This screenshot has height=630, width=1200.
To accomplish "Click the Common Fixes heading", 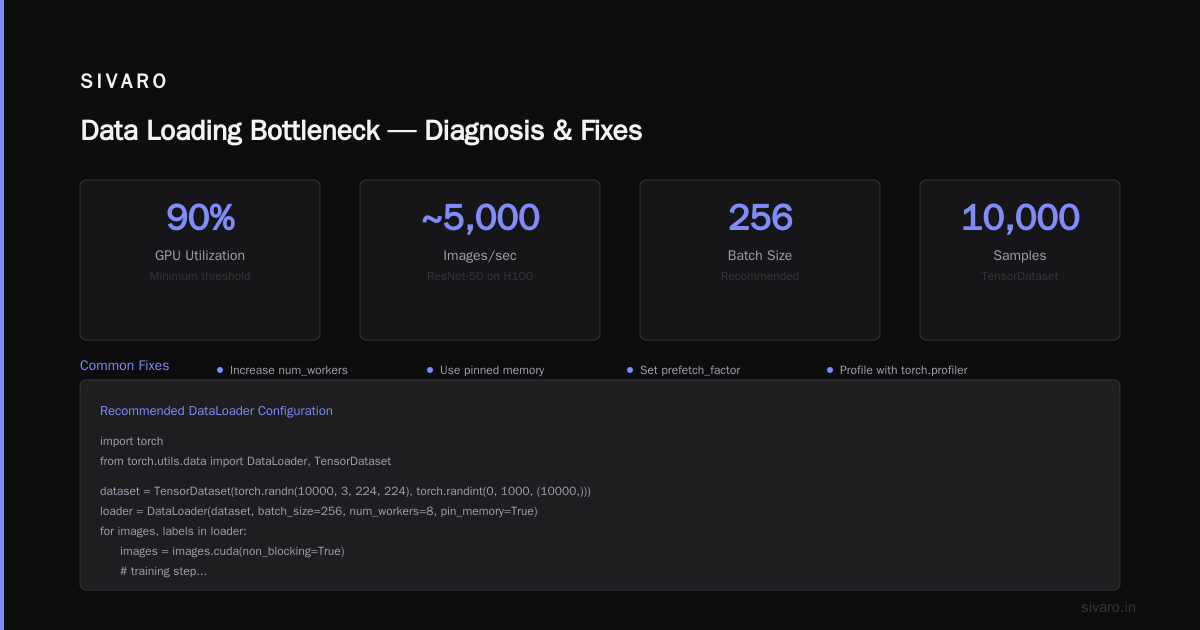I will pos(124,366).
